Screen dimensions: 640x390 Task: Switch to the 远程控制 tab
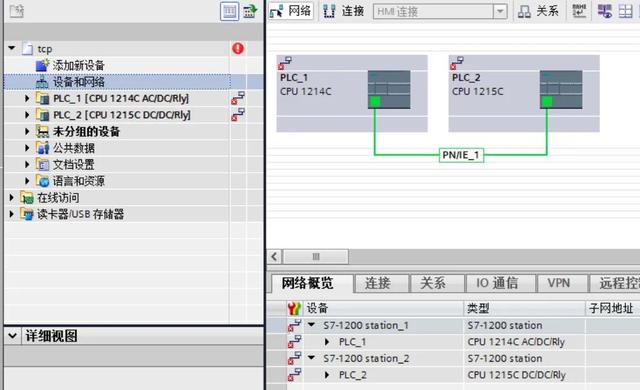[616, 283]
